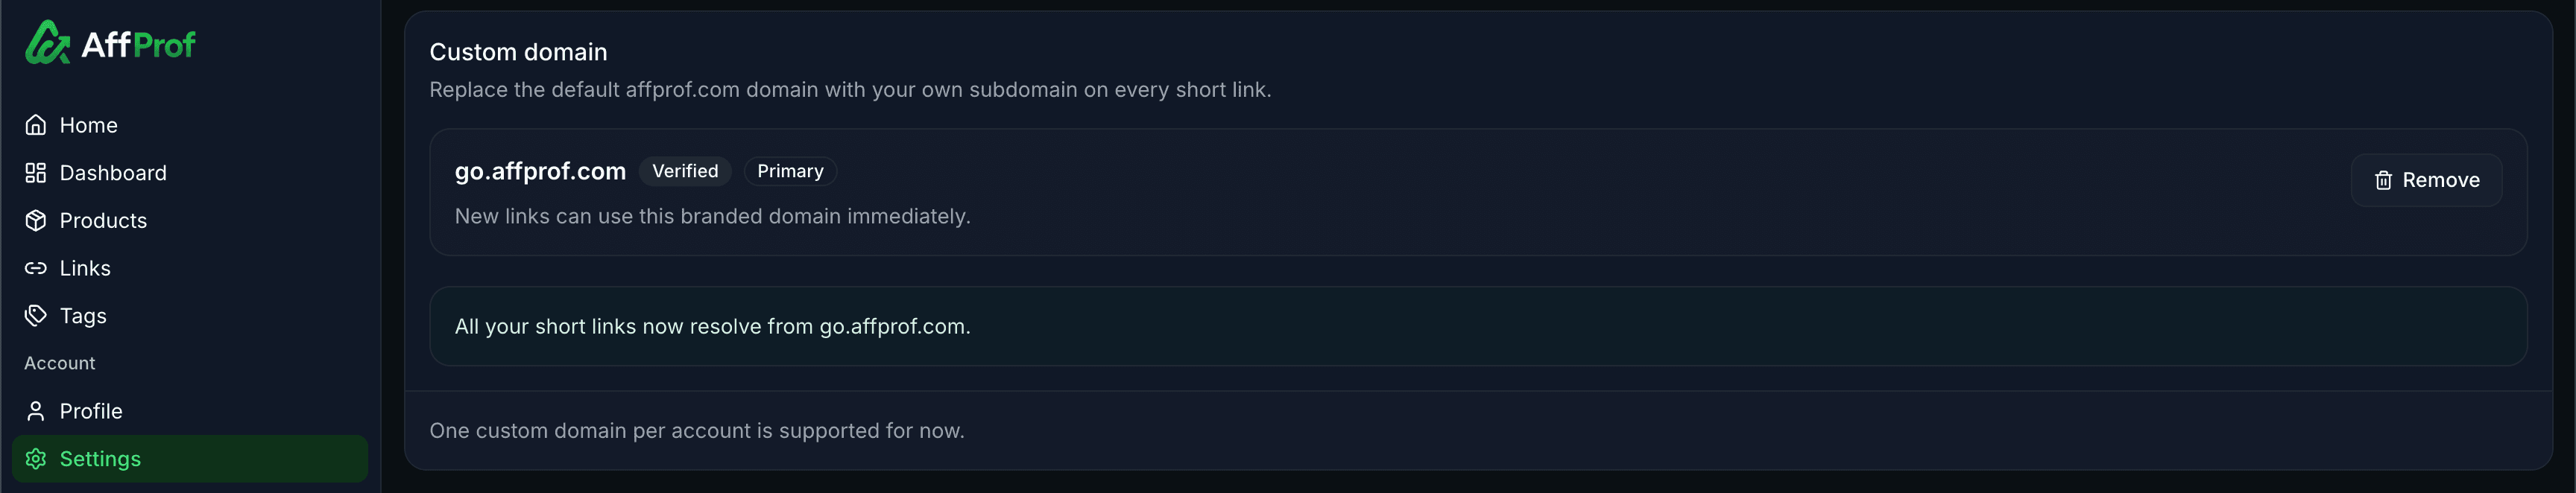Click the chain-link icon next to Links
Screen dimensions: 2576x493
pyautogui.click(x=36, y=267)
